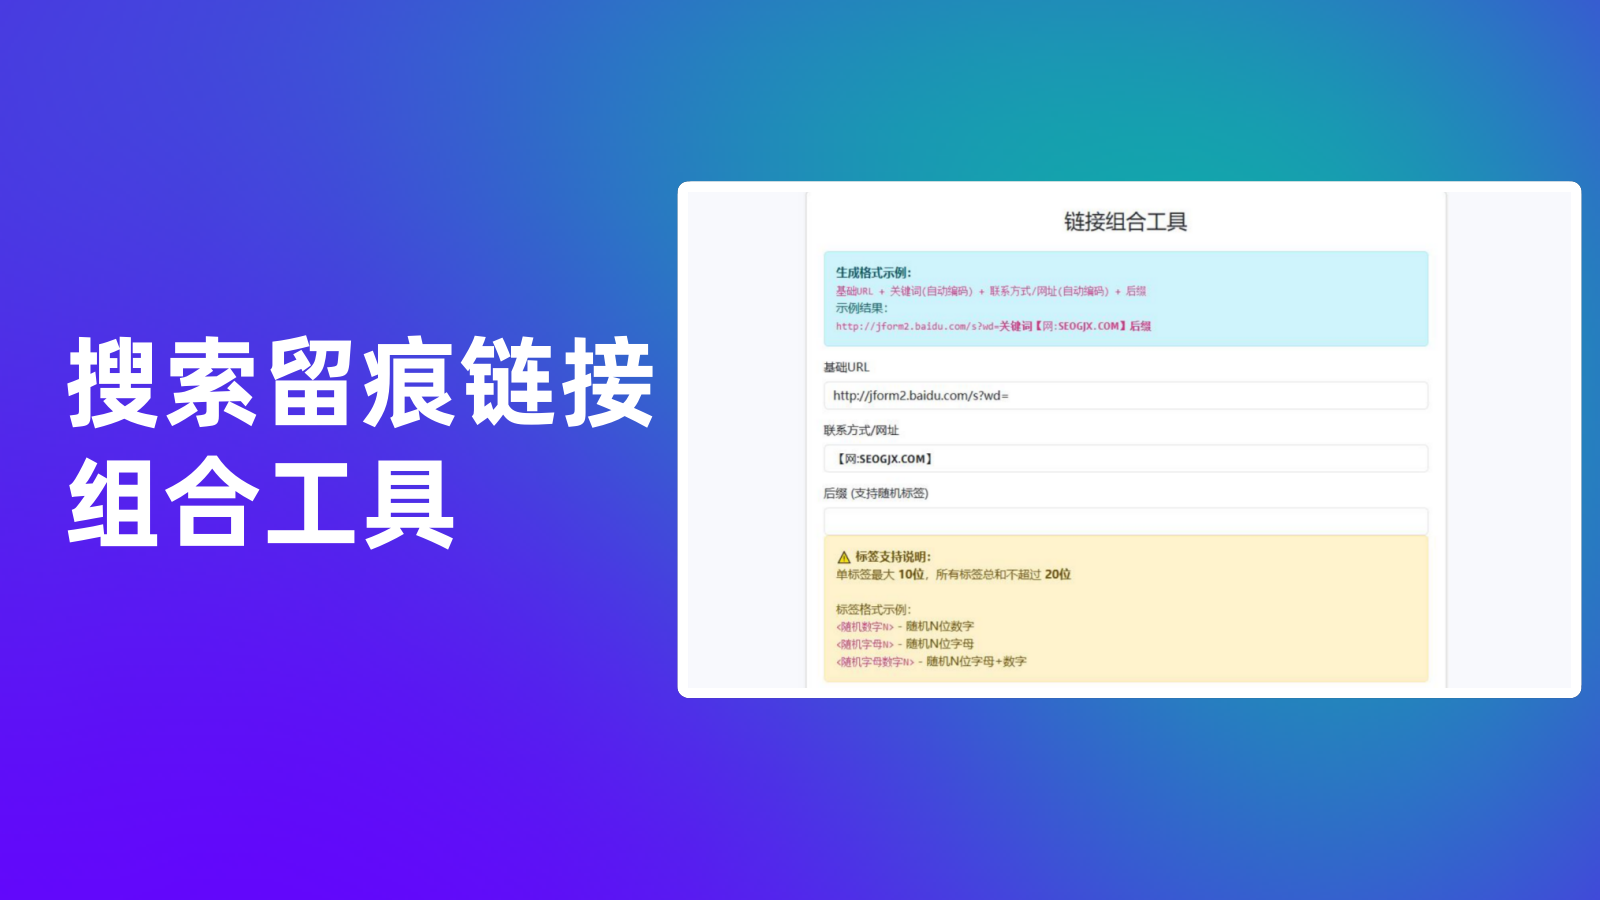Click the 基础URL label

846,367
